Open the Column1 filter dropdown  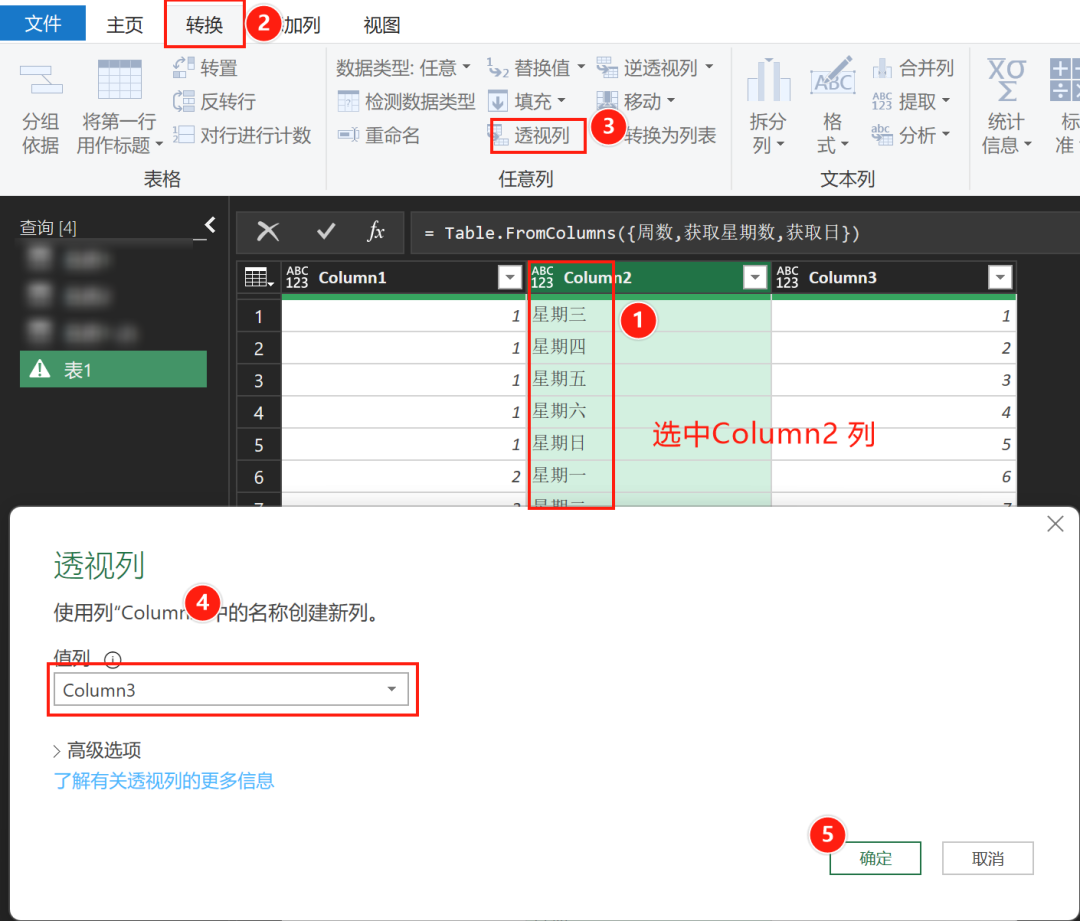[508, 278]
